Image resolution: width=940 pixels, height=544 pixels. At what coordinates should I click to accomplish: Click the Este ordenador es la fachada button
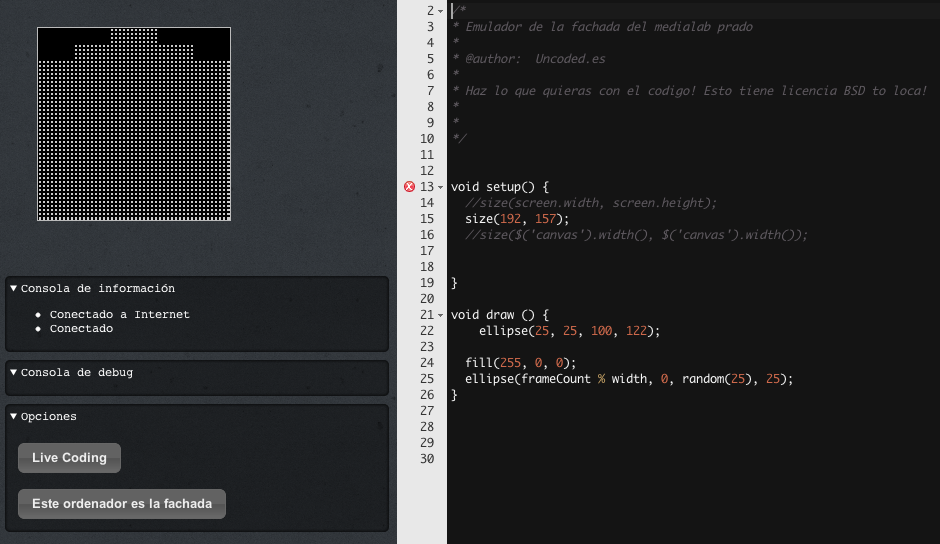122,504
